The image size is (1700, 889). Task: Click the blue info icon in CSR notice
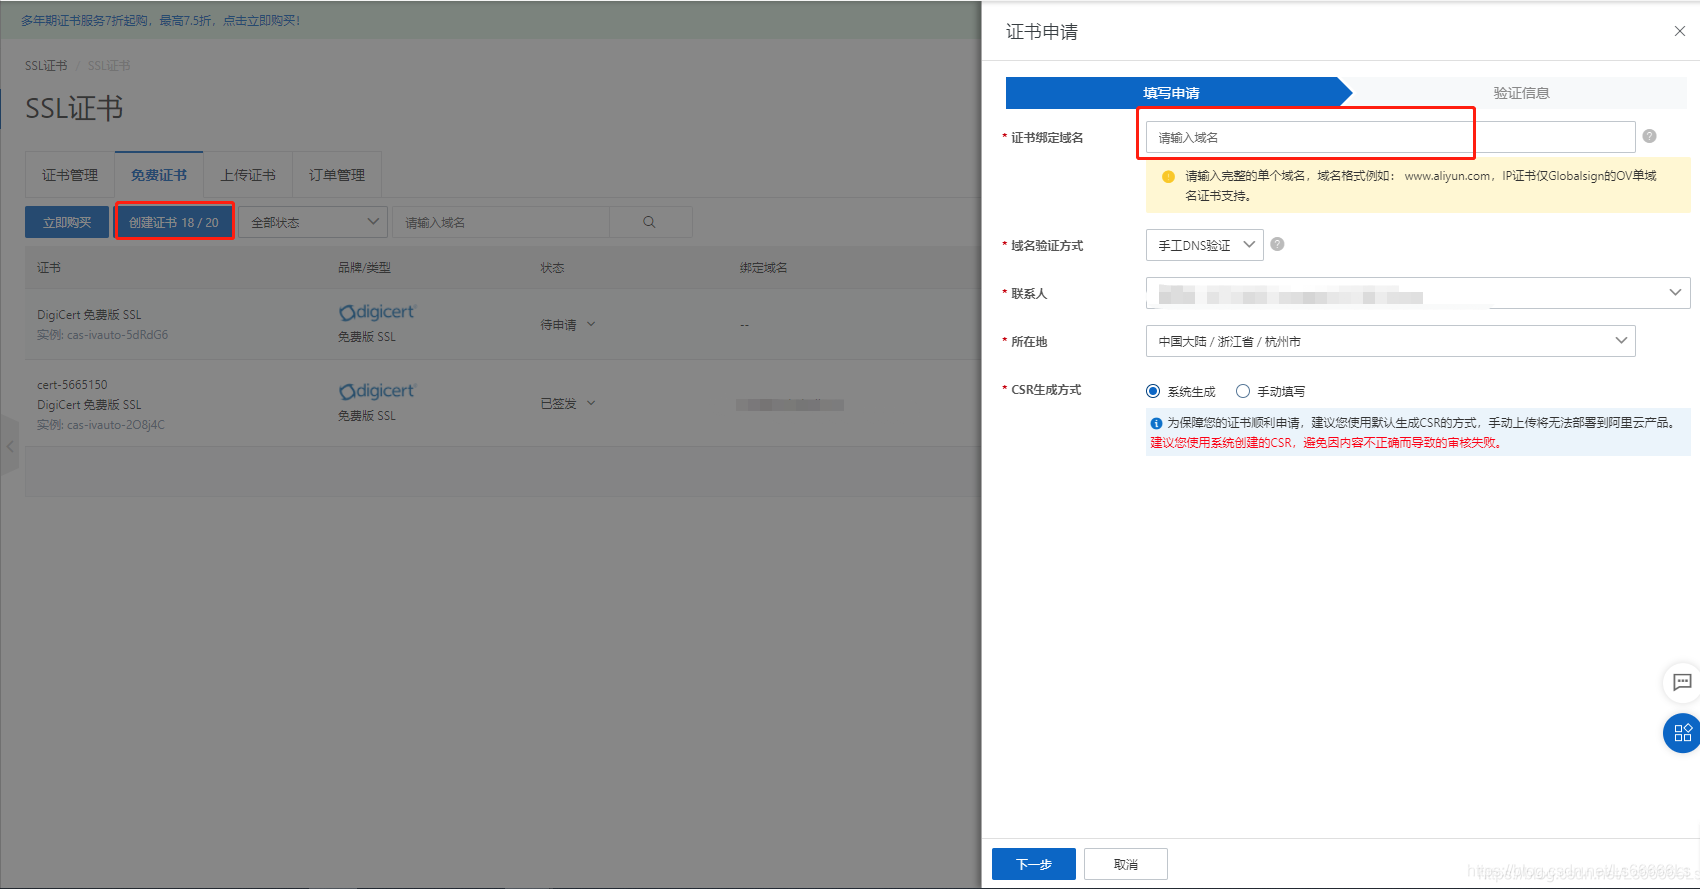click(x=1156, y=423)
